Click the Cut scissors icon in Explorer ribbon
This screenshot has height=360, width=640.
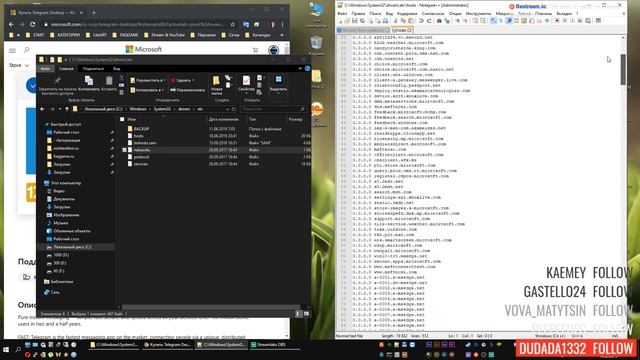(121, 78)
